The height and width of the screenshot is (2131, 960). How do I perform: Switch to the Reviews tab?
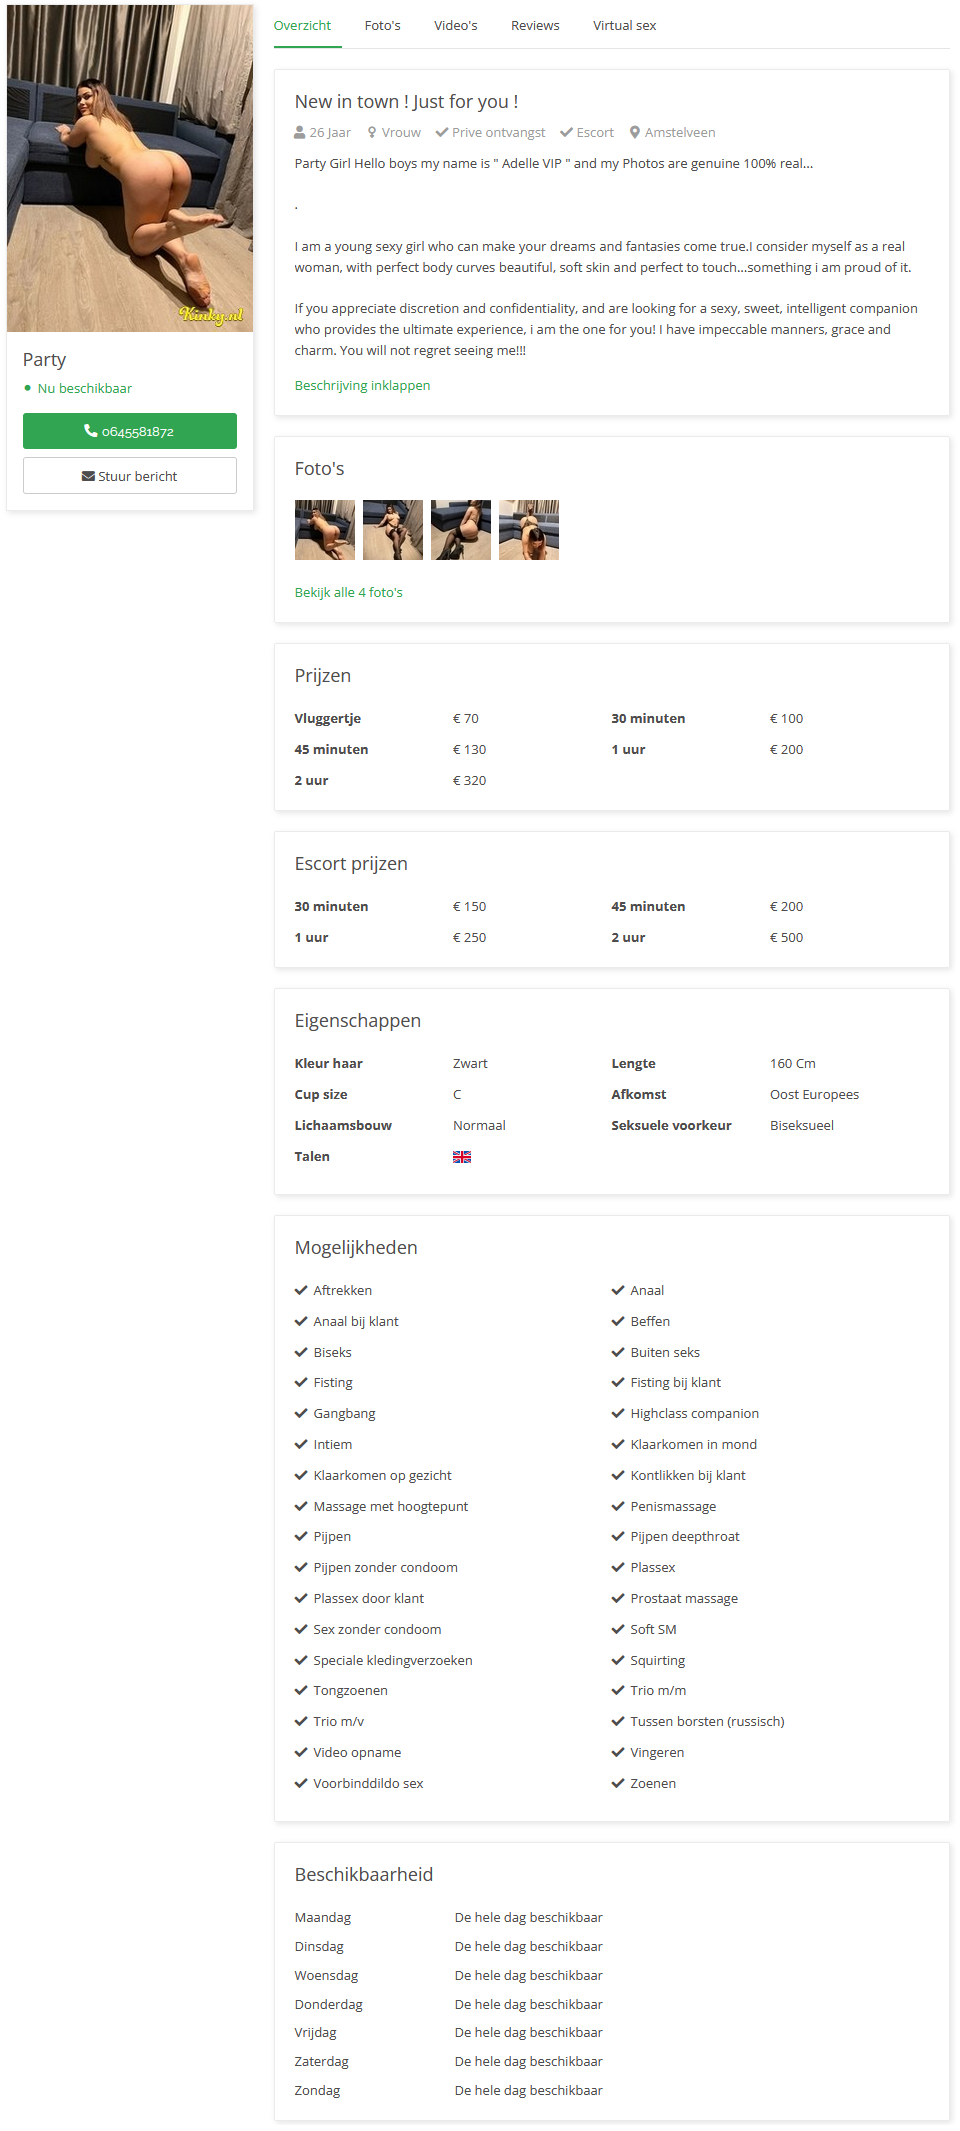(535, 25)
